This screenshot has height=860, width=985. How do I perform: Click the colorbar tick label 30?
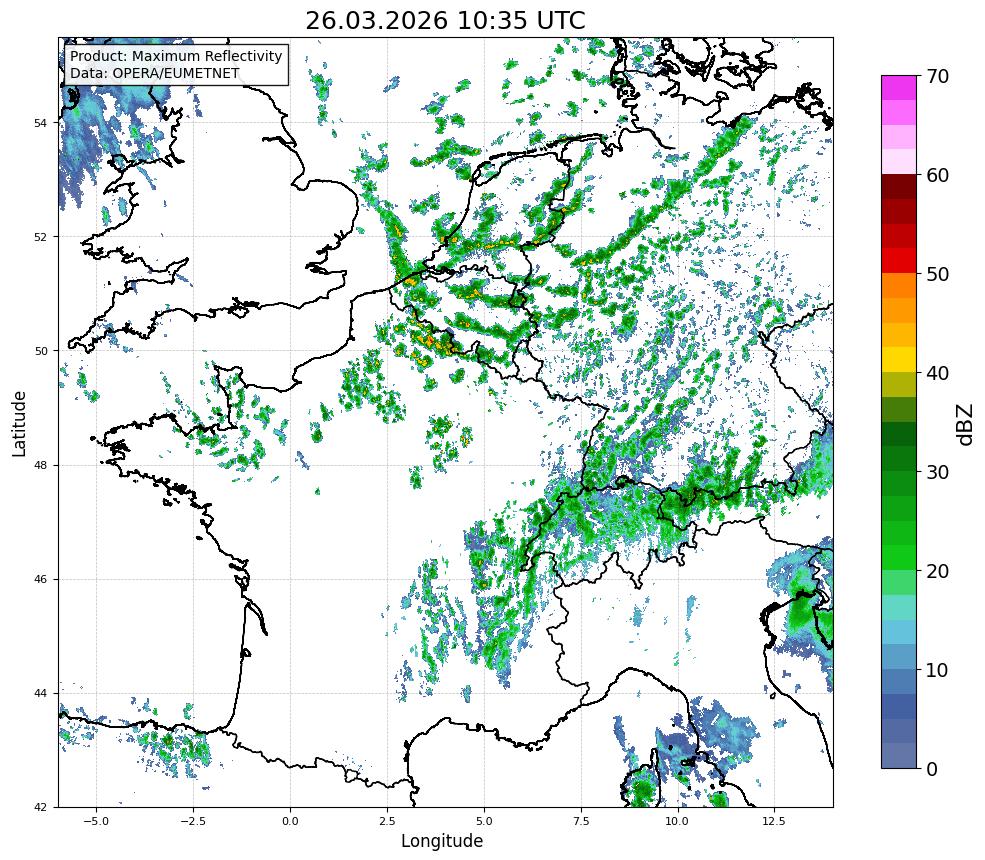937,472
